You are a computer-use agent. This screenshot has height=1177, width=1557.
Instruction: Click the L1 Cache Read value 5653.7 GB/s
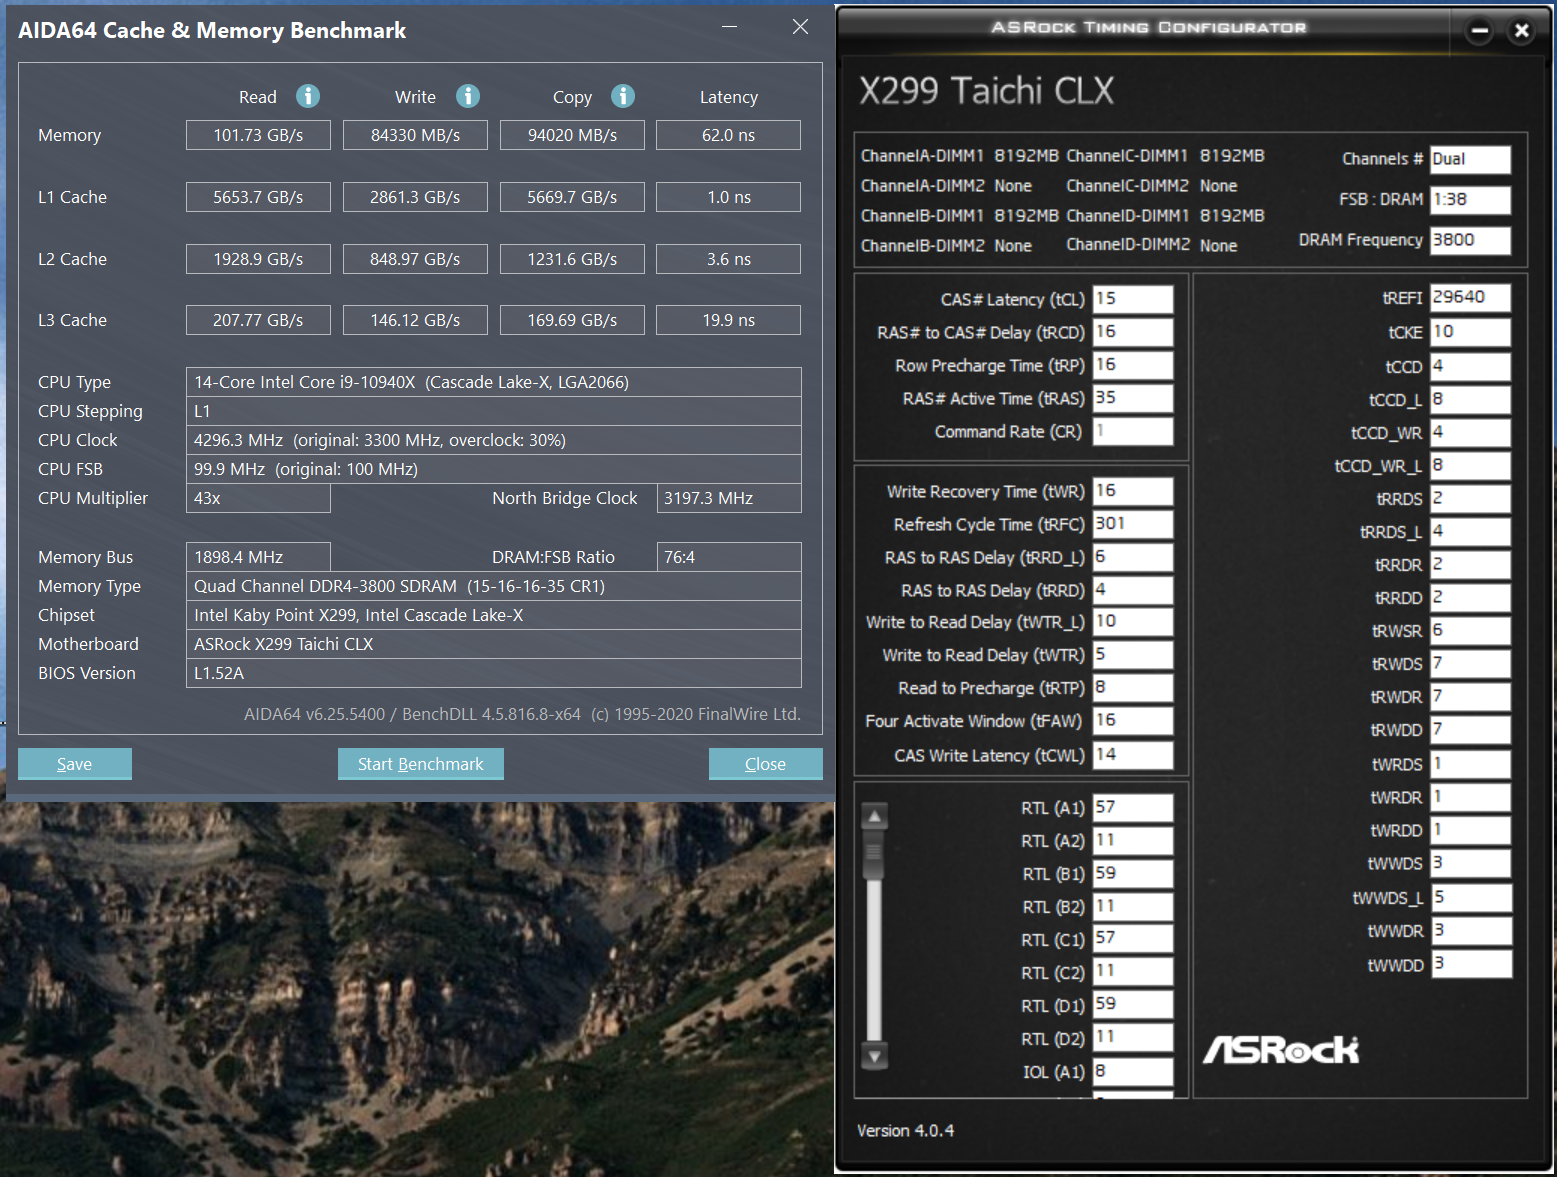point(258,197)
